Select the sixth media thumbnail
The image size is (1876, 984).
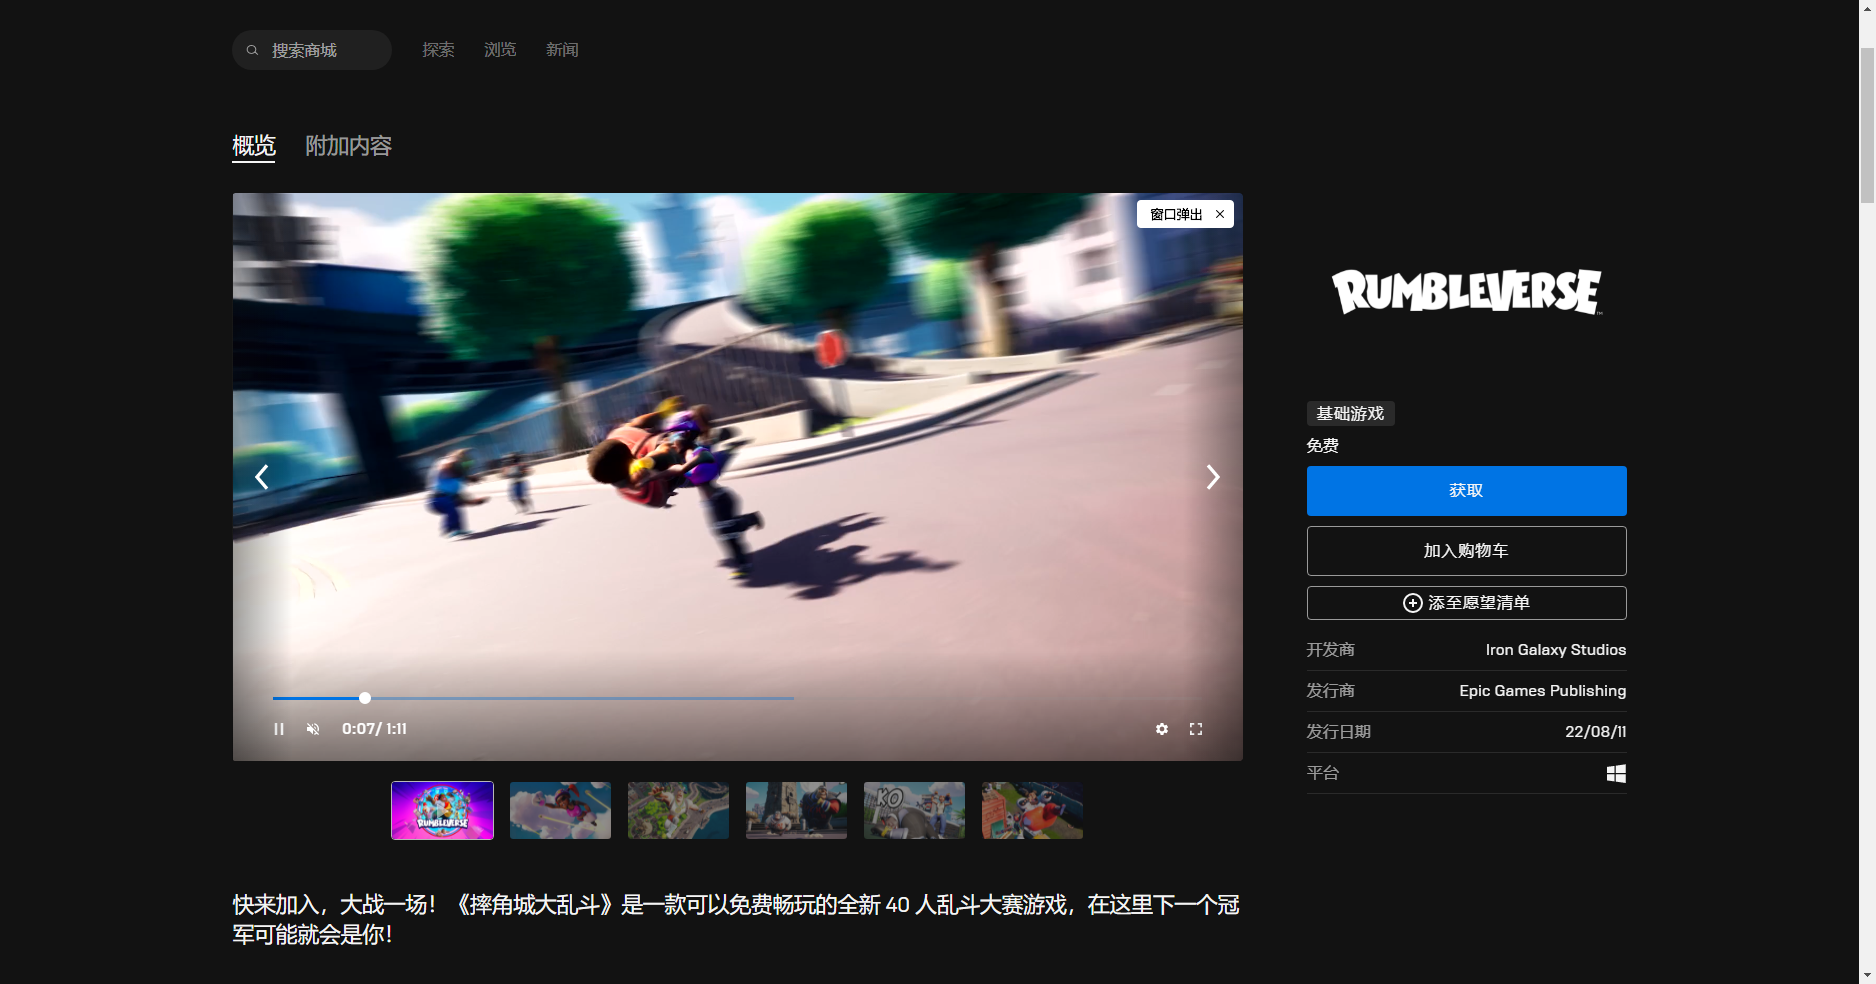(x=1032, y=810)
